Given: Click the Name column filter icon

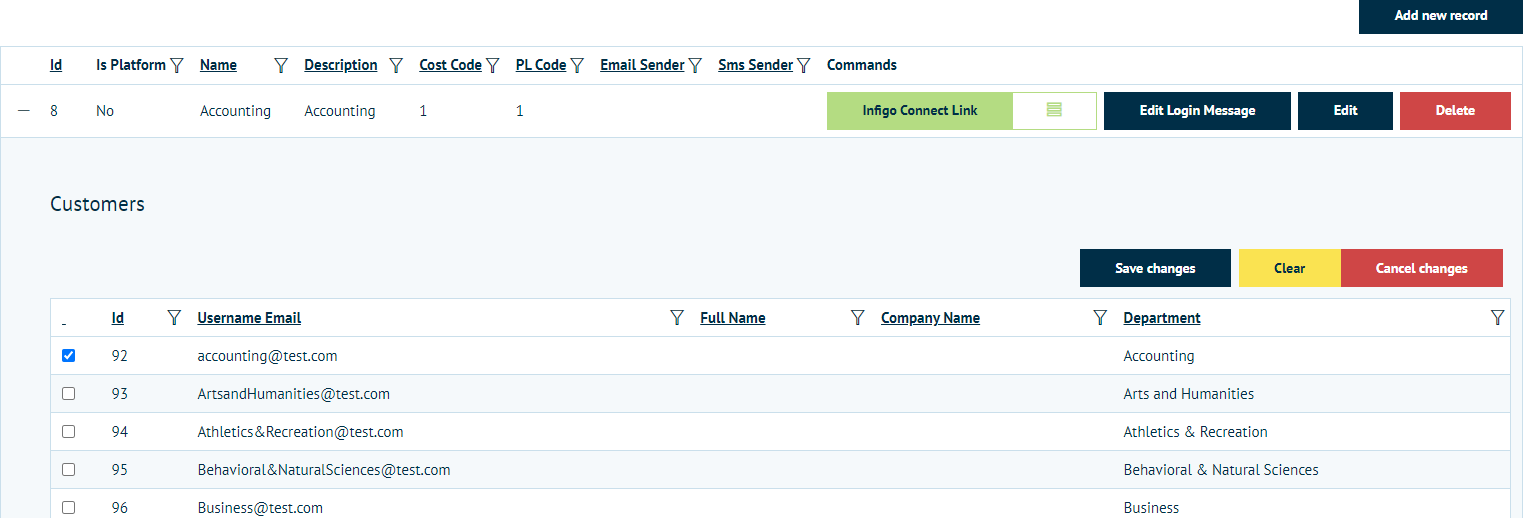Looking at the screenshot, I should click(x=281, y=66).
